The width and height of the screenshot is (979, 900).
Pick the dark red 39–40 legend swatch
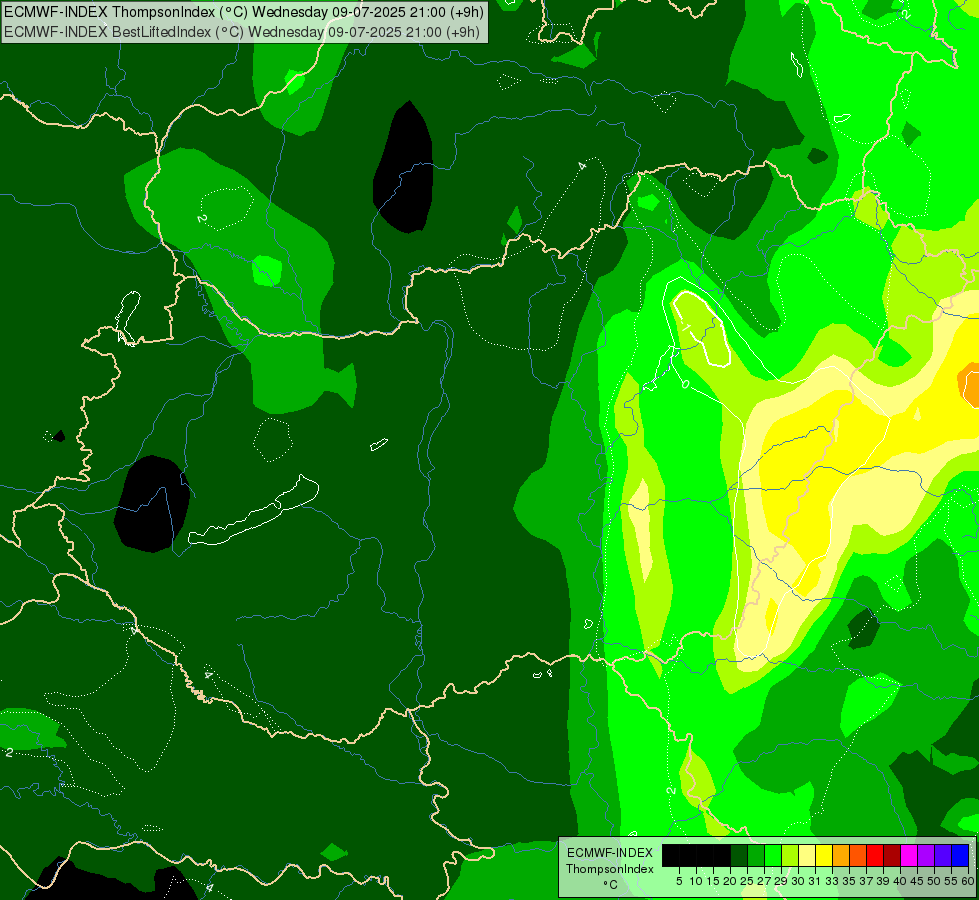(892, 856)
